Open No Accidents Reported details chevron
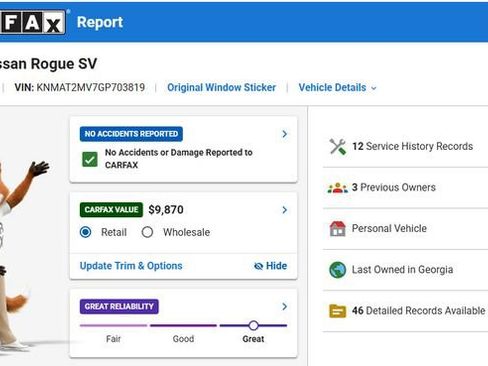 pos(284,134)
